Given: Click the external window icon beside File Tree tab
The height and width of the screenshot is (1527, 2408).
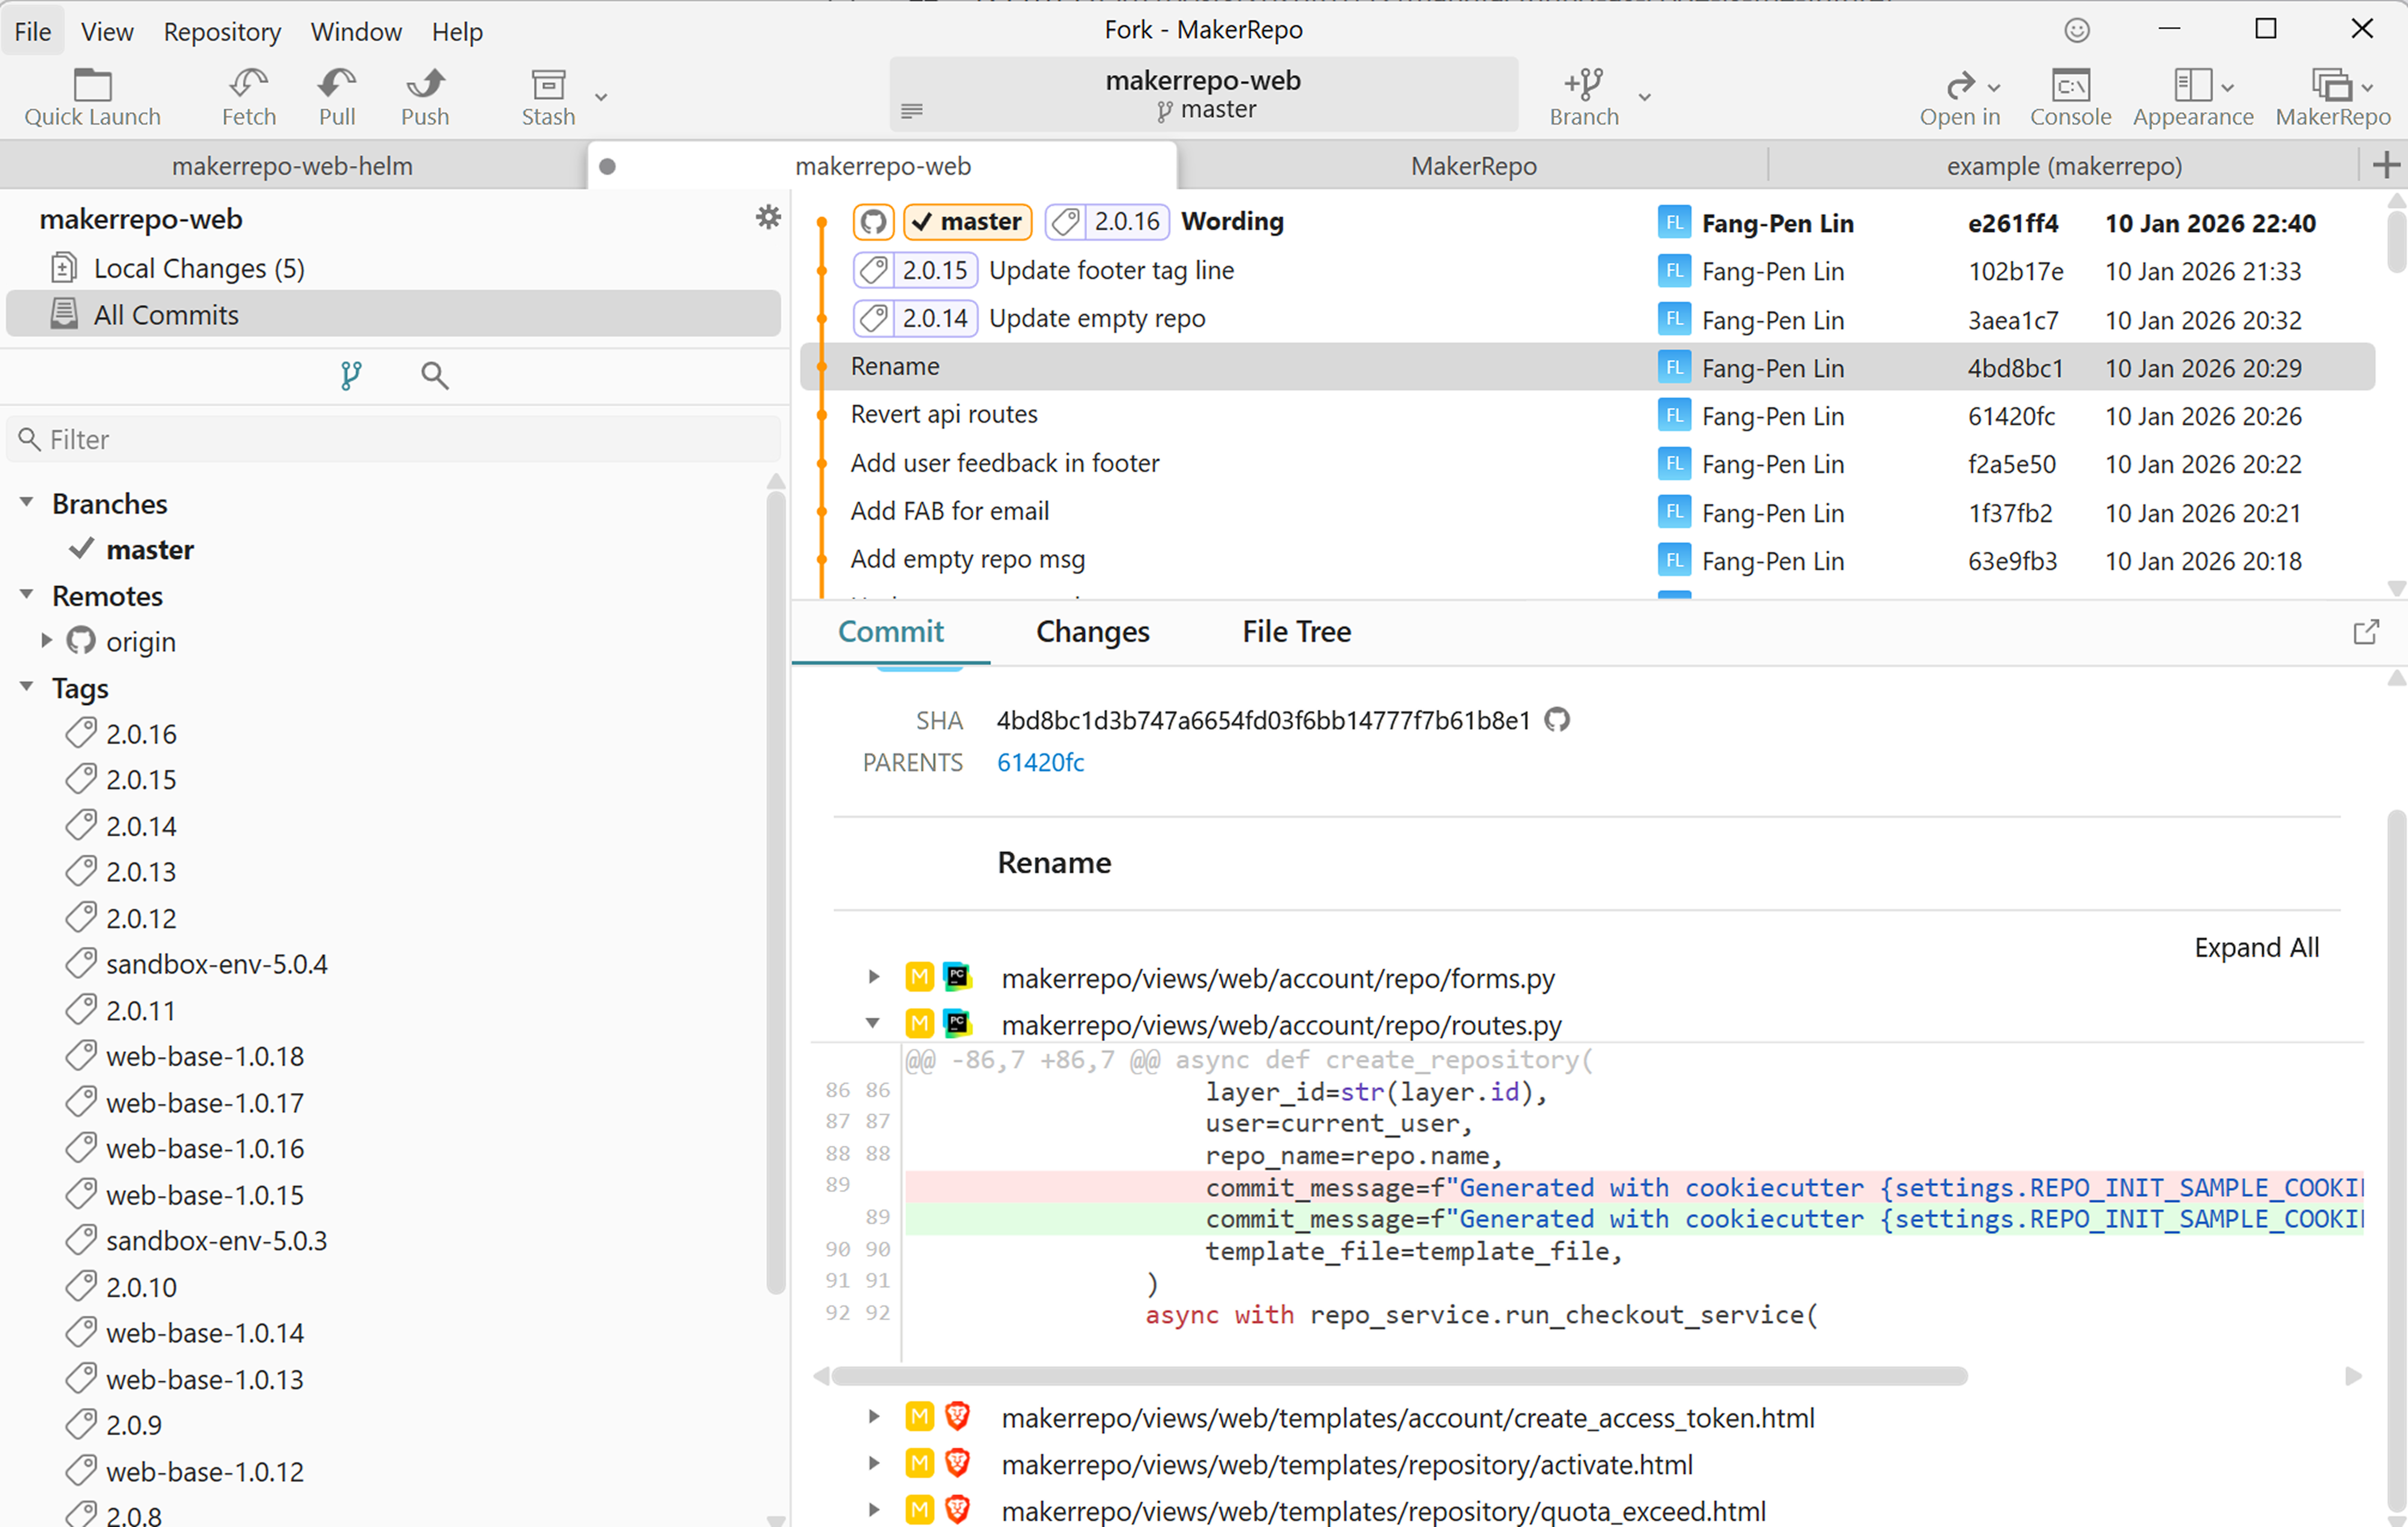Looking at the screenshot, I should pyautogui.click(x=2366, y=631).
